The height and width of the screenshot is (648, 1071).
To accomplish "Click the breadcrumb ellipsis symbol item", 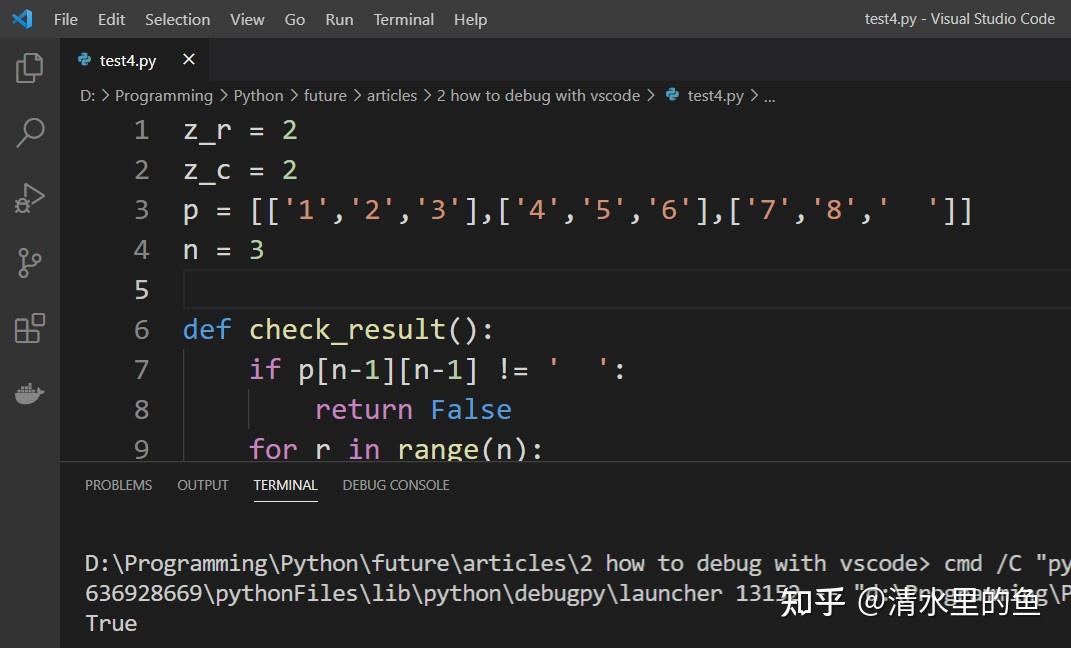I will point(770,96).
